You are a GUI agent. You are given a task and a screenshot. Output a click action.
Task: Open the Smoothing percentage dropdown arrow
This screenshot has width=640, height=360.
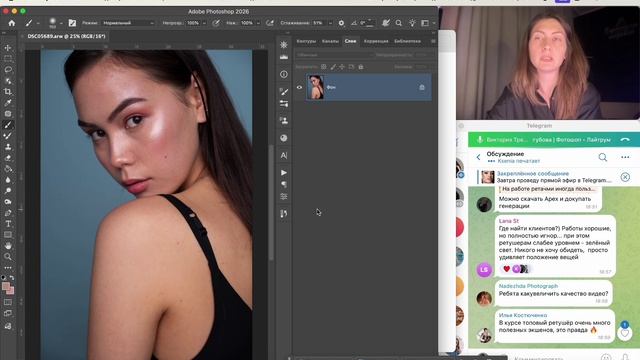point(330,24)
